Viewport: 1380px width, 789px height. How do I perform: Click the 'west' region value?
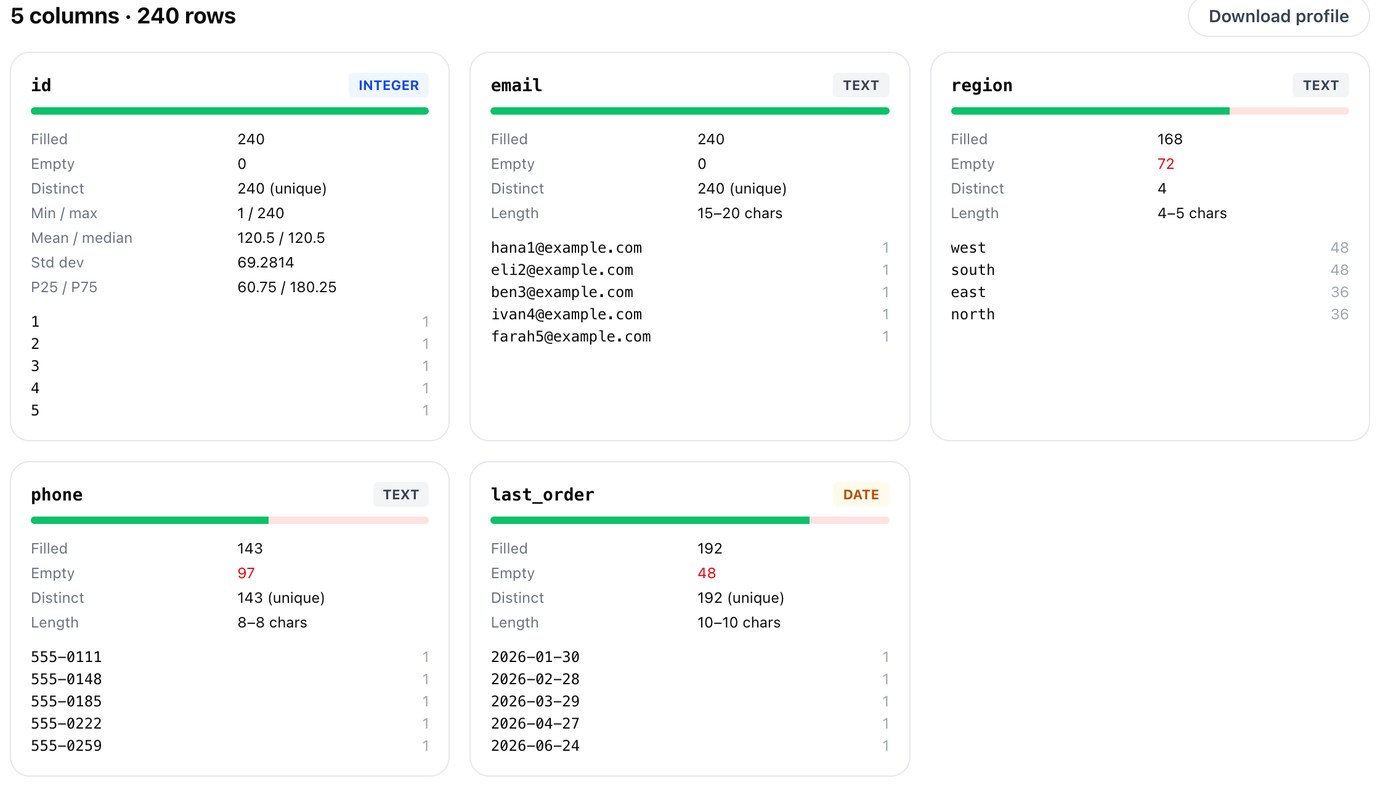[968, 248]
